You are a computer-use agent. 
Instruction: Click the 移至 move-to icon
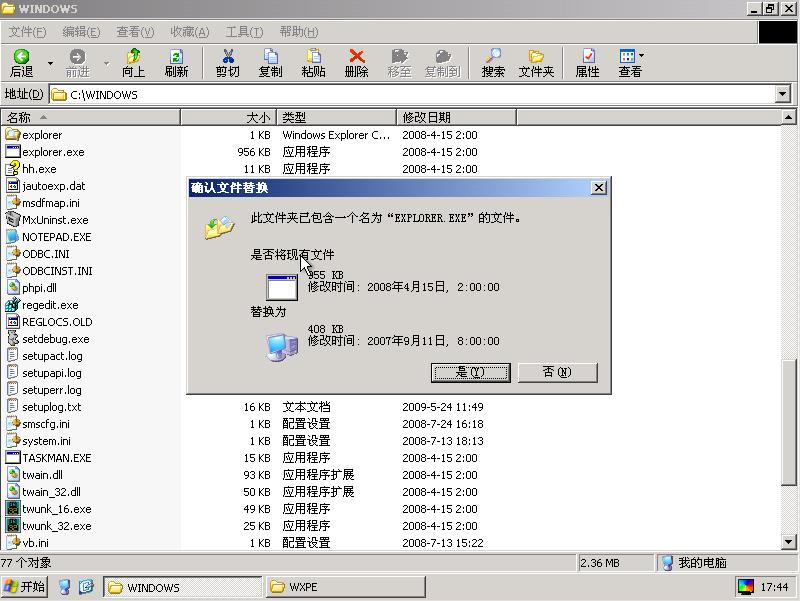coord(399,56)
